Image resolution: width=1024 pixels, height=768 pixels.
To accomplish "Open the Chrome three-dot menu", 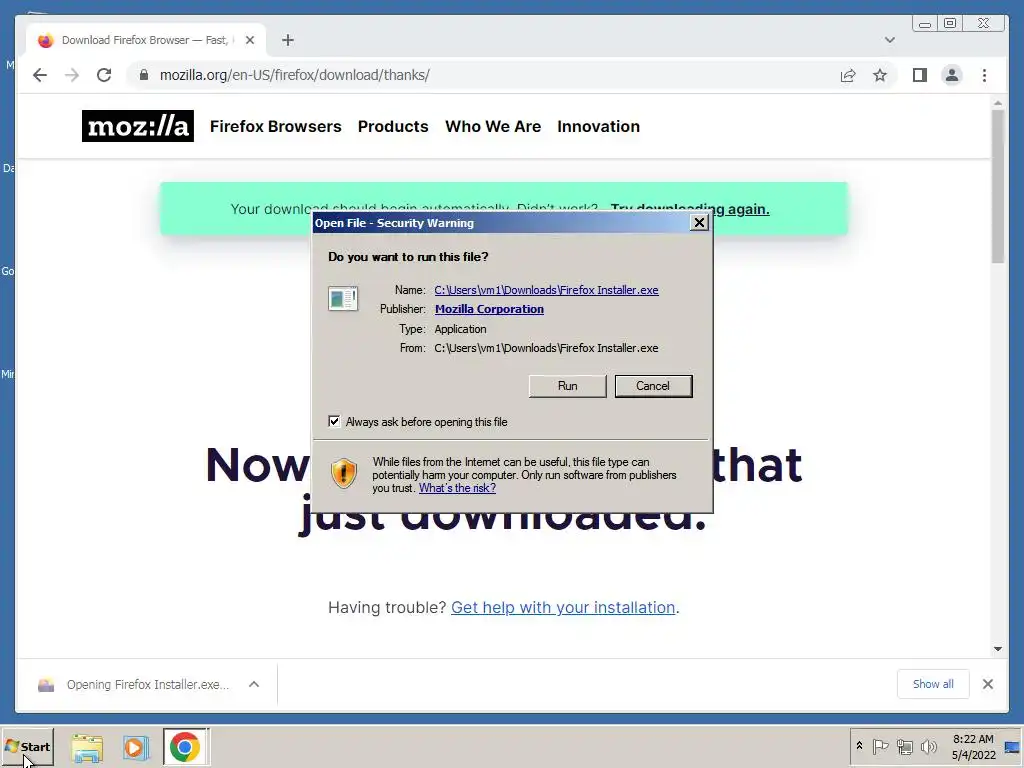I will click(984, 75).
